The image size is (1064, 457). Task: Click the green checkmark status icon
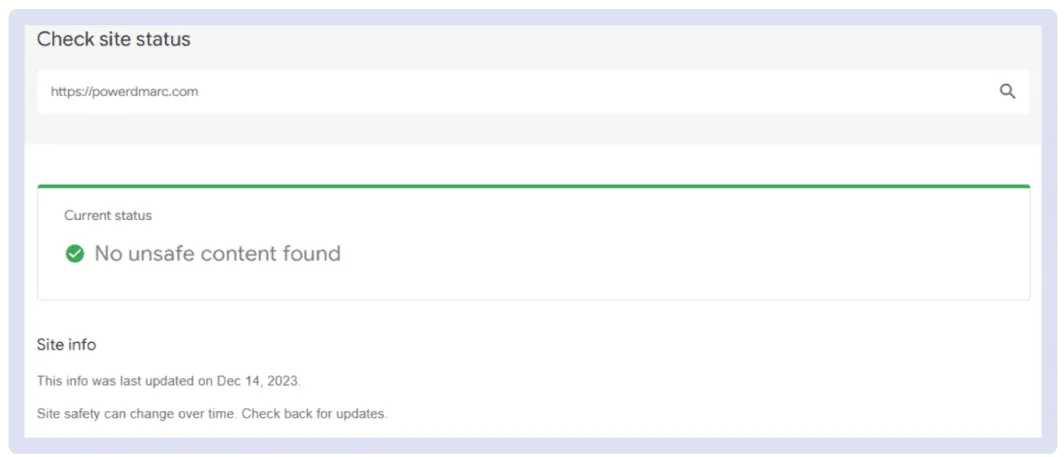[75, 254]
